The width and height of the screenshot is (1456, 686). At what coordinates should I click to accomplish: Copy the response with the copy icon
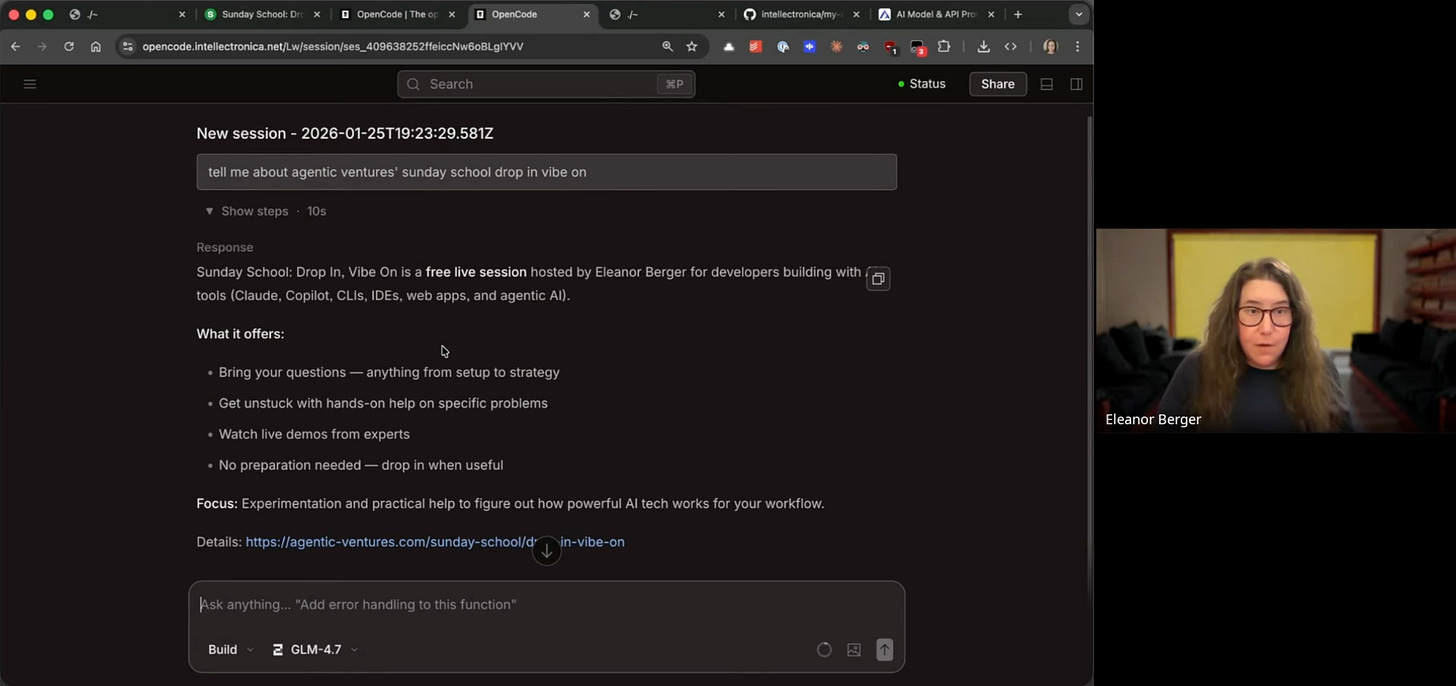pos(878,279)
